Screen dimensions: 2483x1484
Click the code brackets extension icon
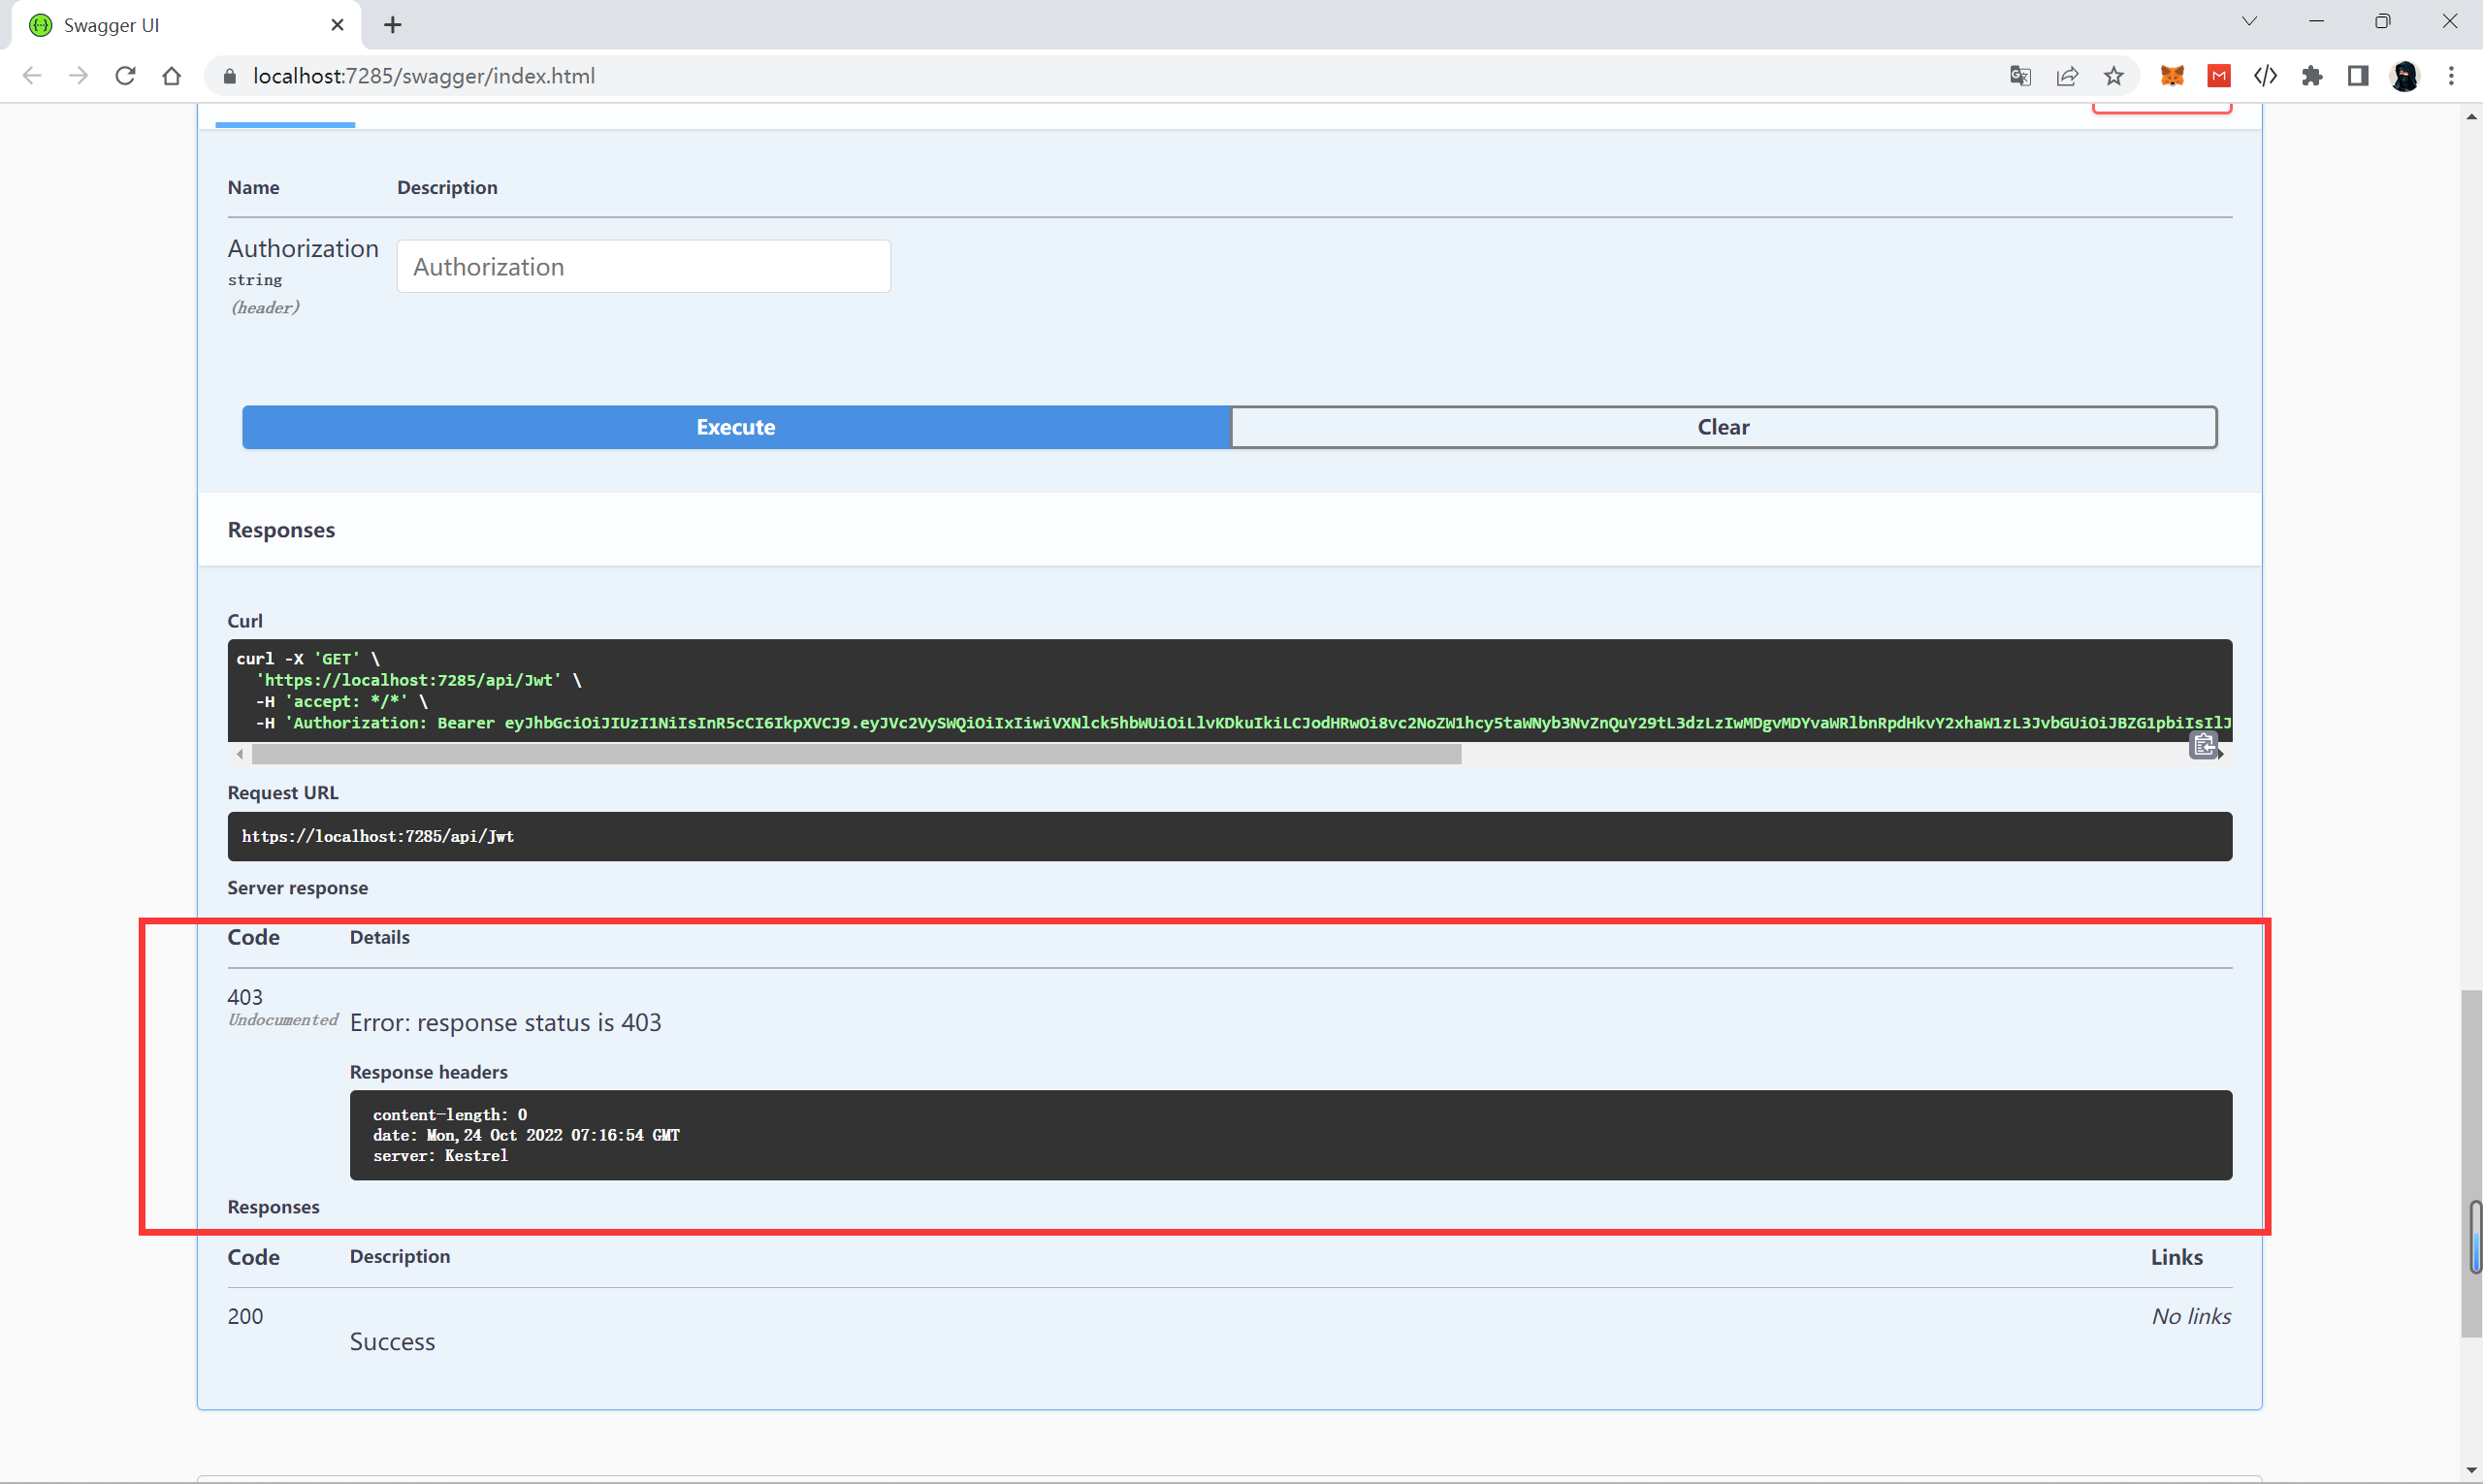2265,76
